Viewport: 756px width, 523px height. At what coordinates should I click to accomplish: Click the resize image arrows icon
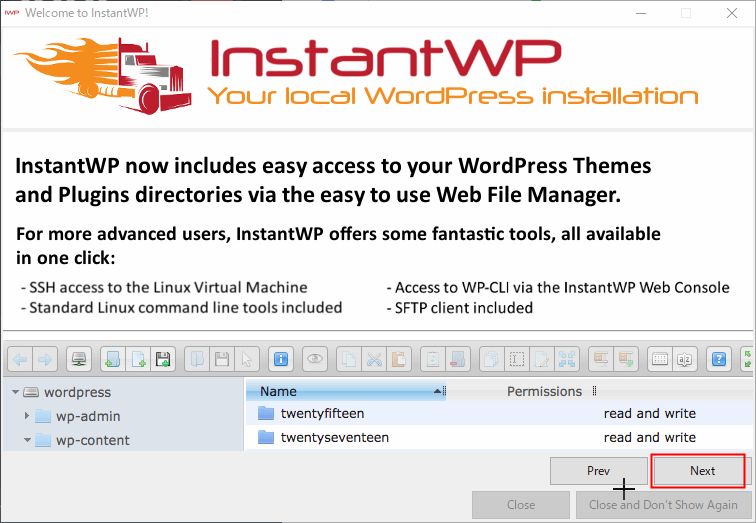click(x=567, y=359)
